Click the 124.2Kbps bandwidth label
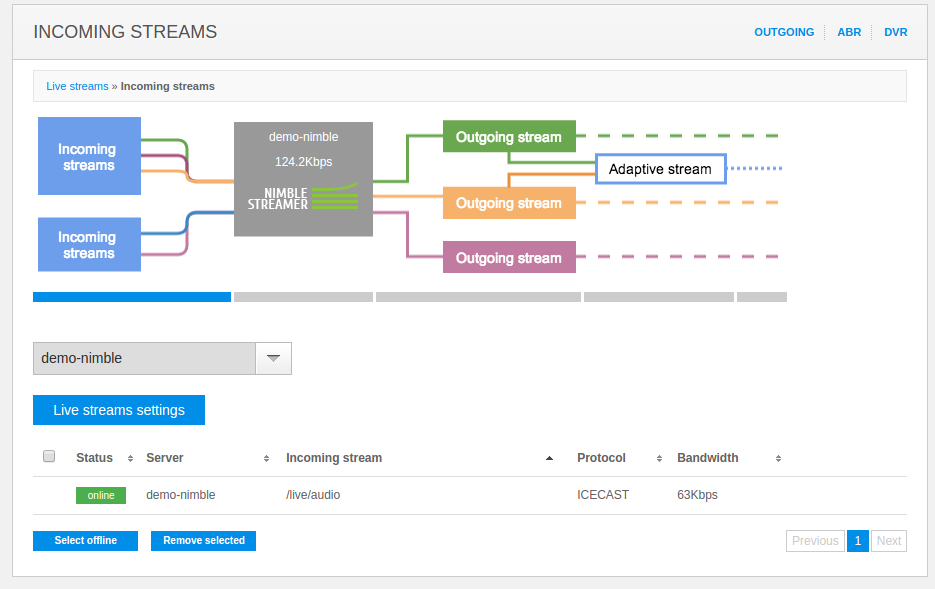This screenshot has height=589, width=935. pos(304,162)
